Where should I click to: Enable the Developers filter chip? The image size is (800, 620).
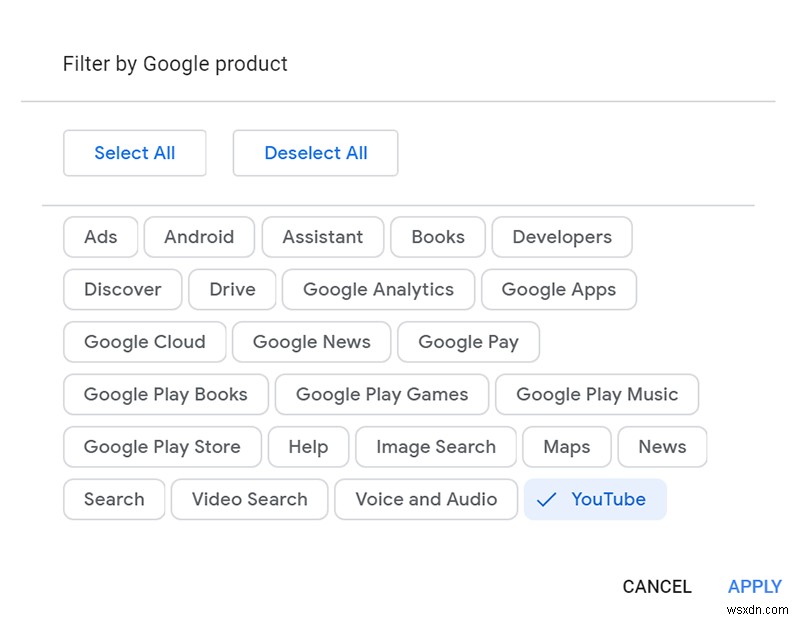coord(561,237)
